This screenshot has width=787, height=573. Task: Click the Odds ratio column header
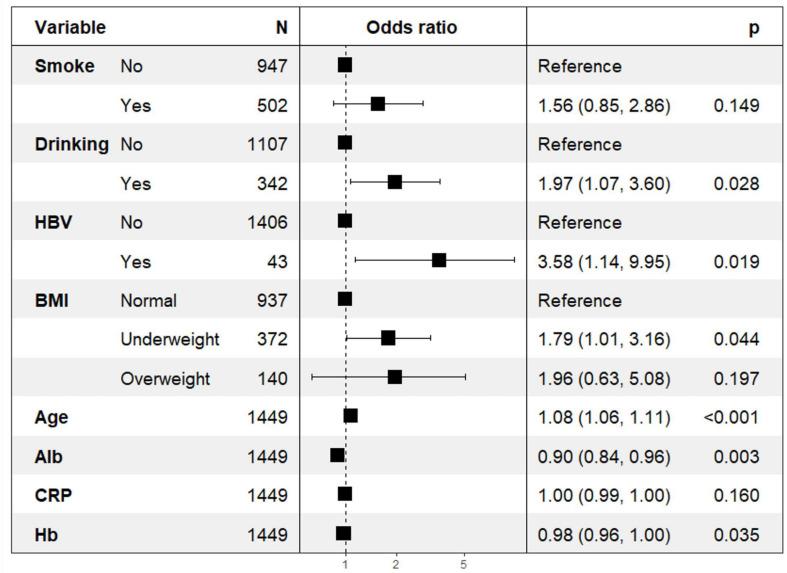pyautogui.click(x=412, y=27)
